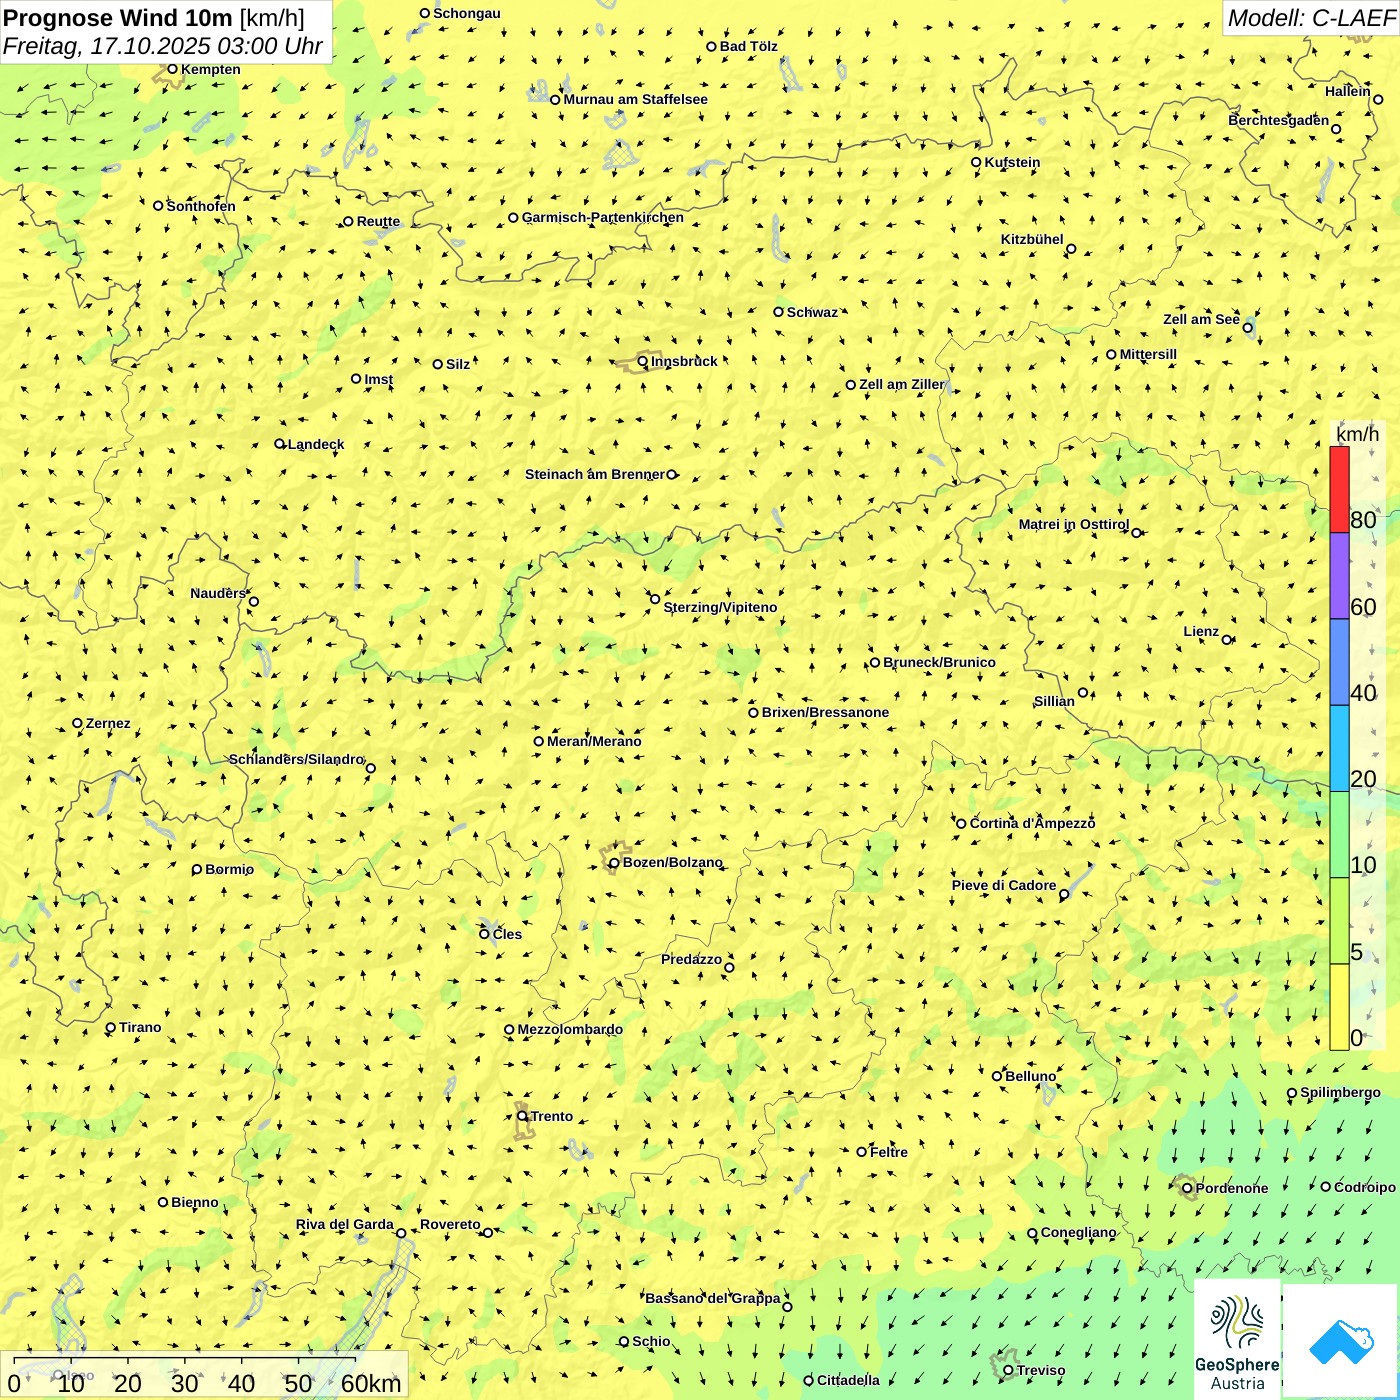Click the 'Kitzbühel' label
The image size is (1400, 1400).
(x=1032, y=239)
